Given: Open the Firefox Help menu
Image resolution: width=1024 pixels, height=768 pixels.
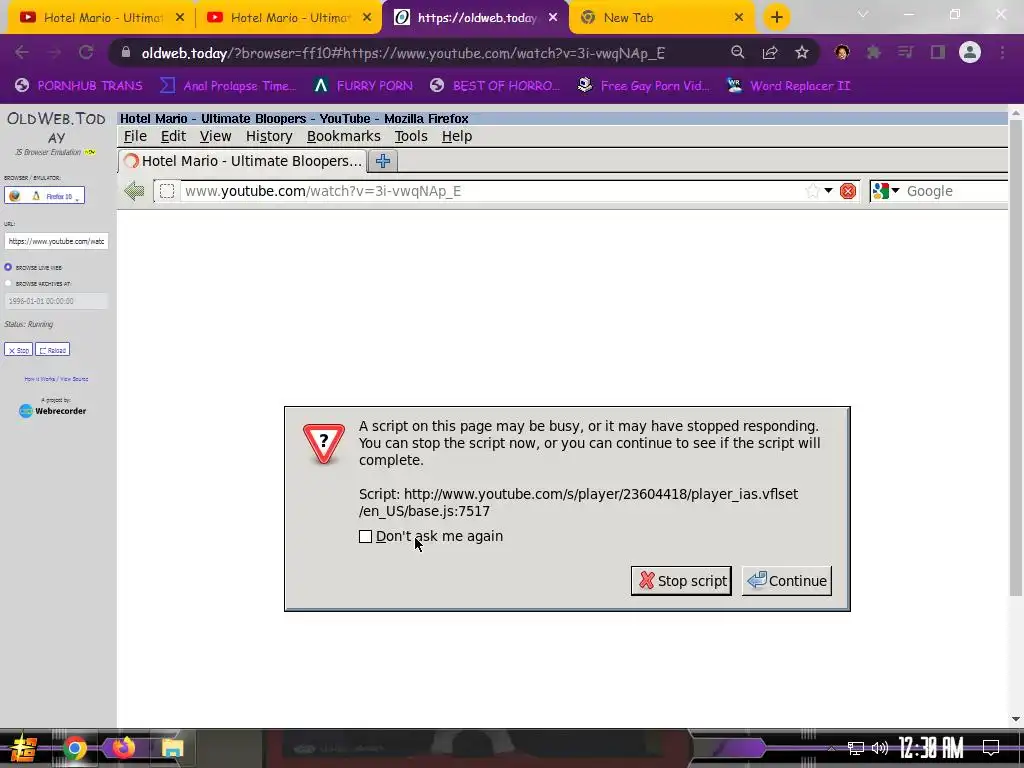Looking at the screenshot, I should [x=456, y=136].
